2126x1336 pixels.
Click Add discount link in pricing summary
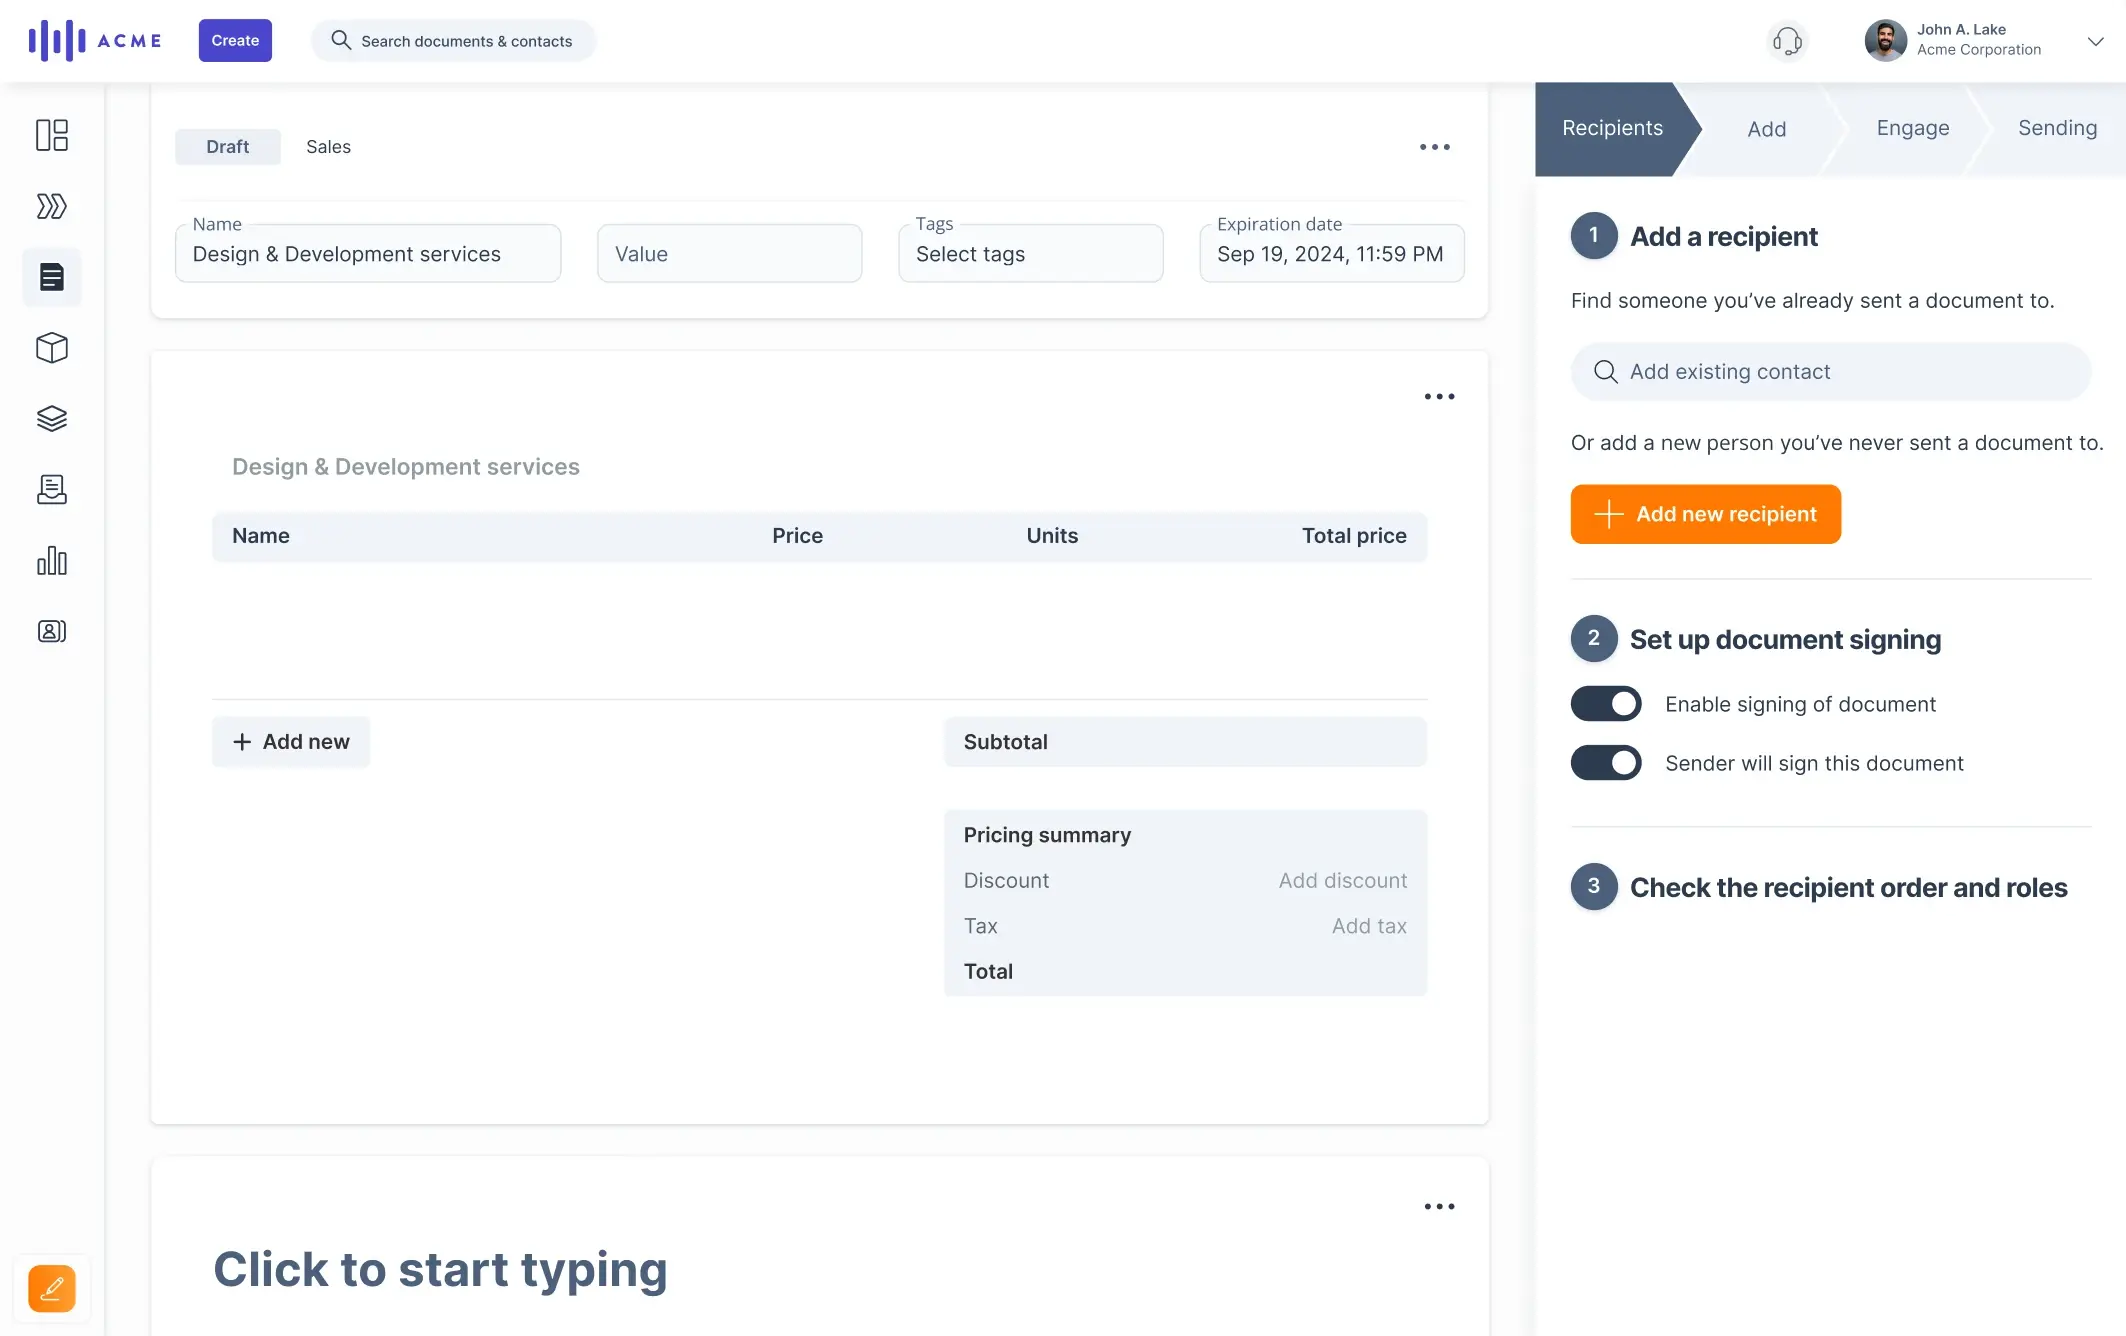click(1343, 880)
